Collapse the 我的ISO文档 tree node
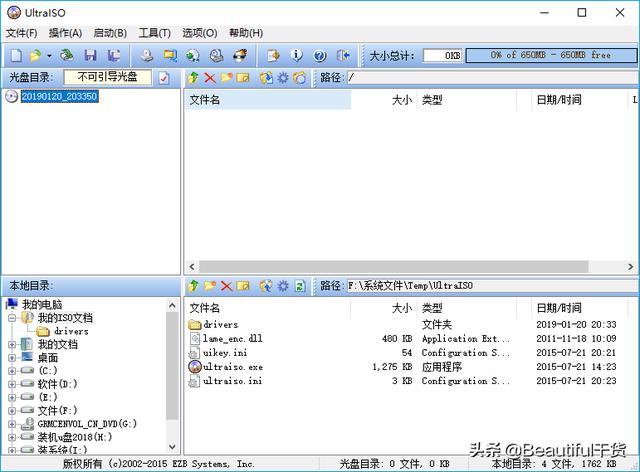Screen dimensions: 640x472 click(x=12, y=318)
